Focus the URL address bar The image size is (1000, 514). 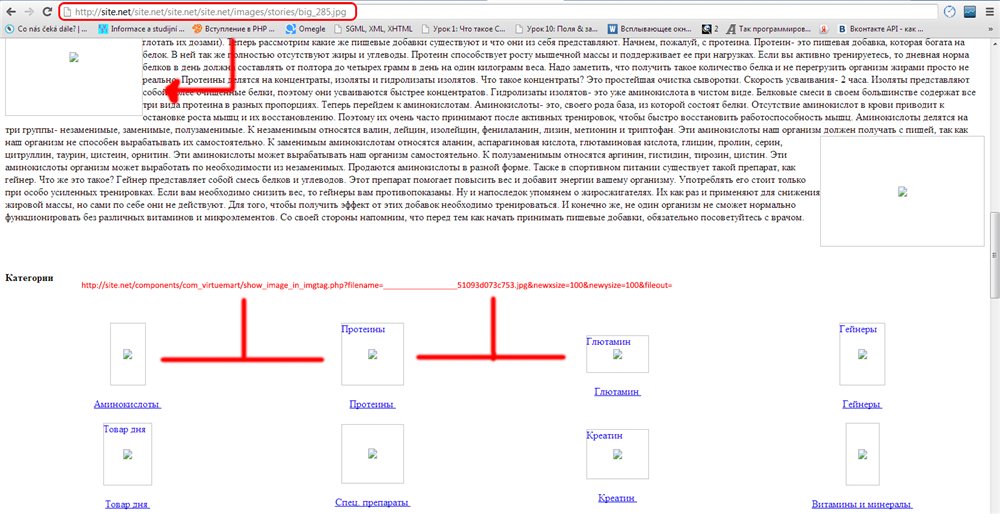click(500, 11)
